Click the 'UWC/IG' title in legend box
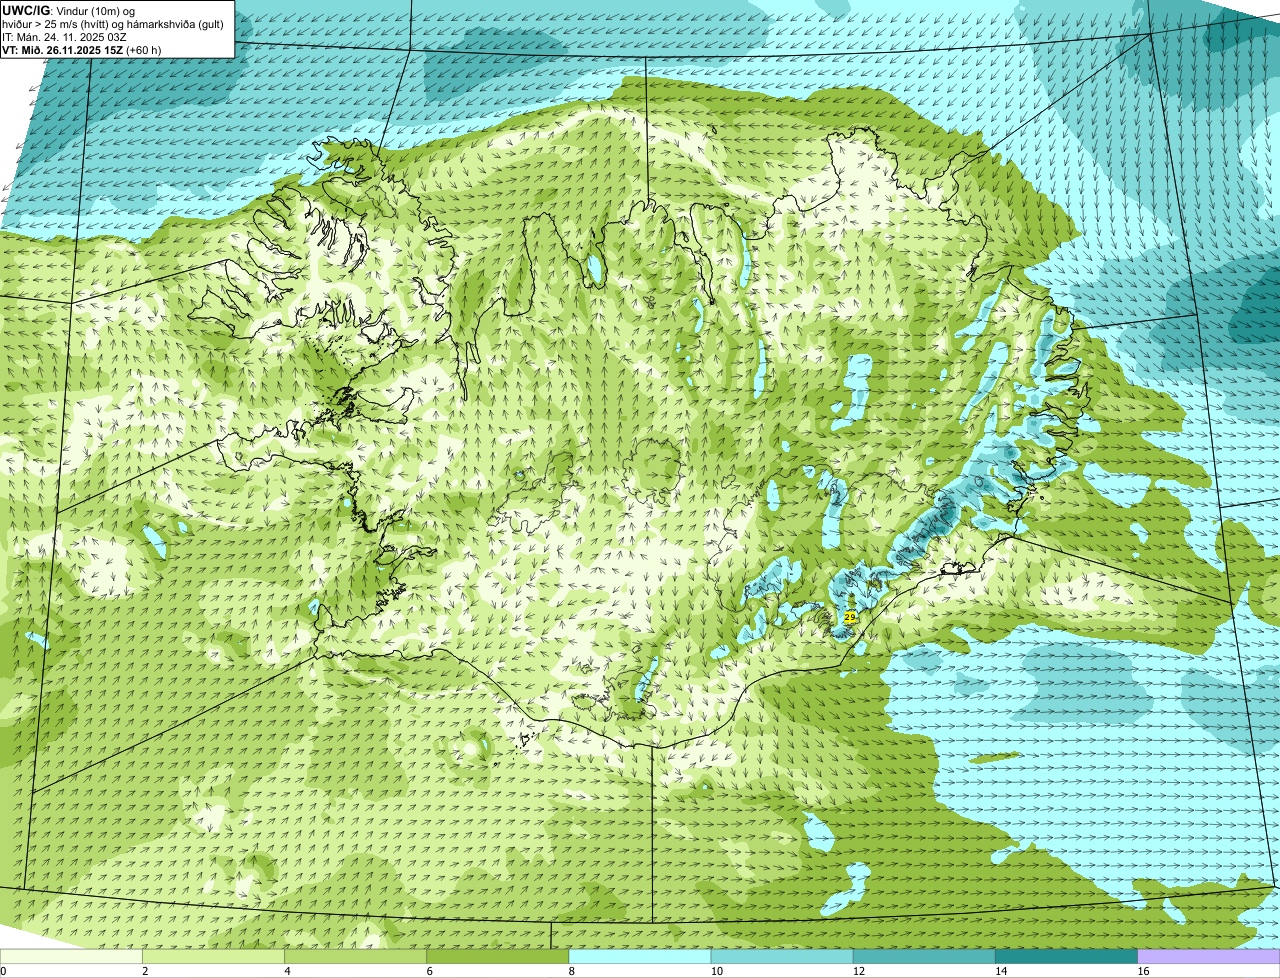 click(x=24, y=10)
